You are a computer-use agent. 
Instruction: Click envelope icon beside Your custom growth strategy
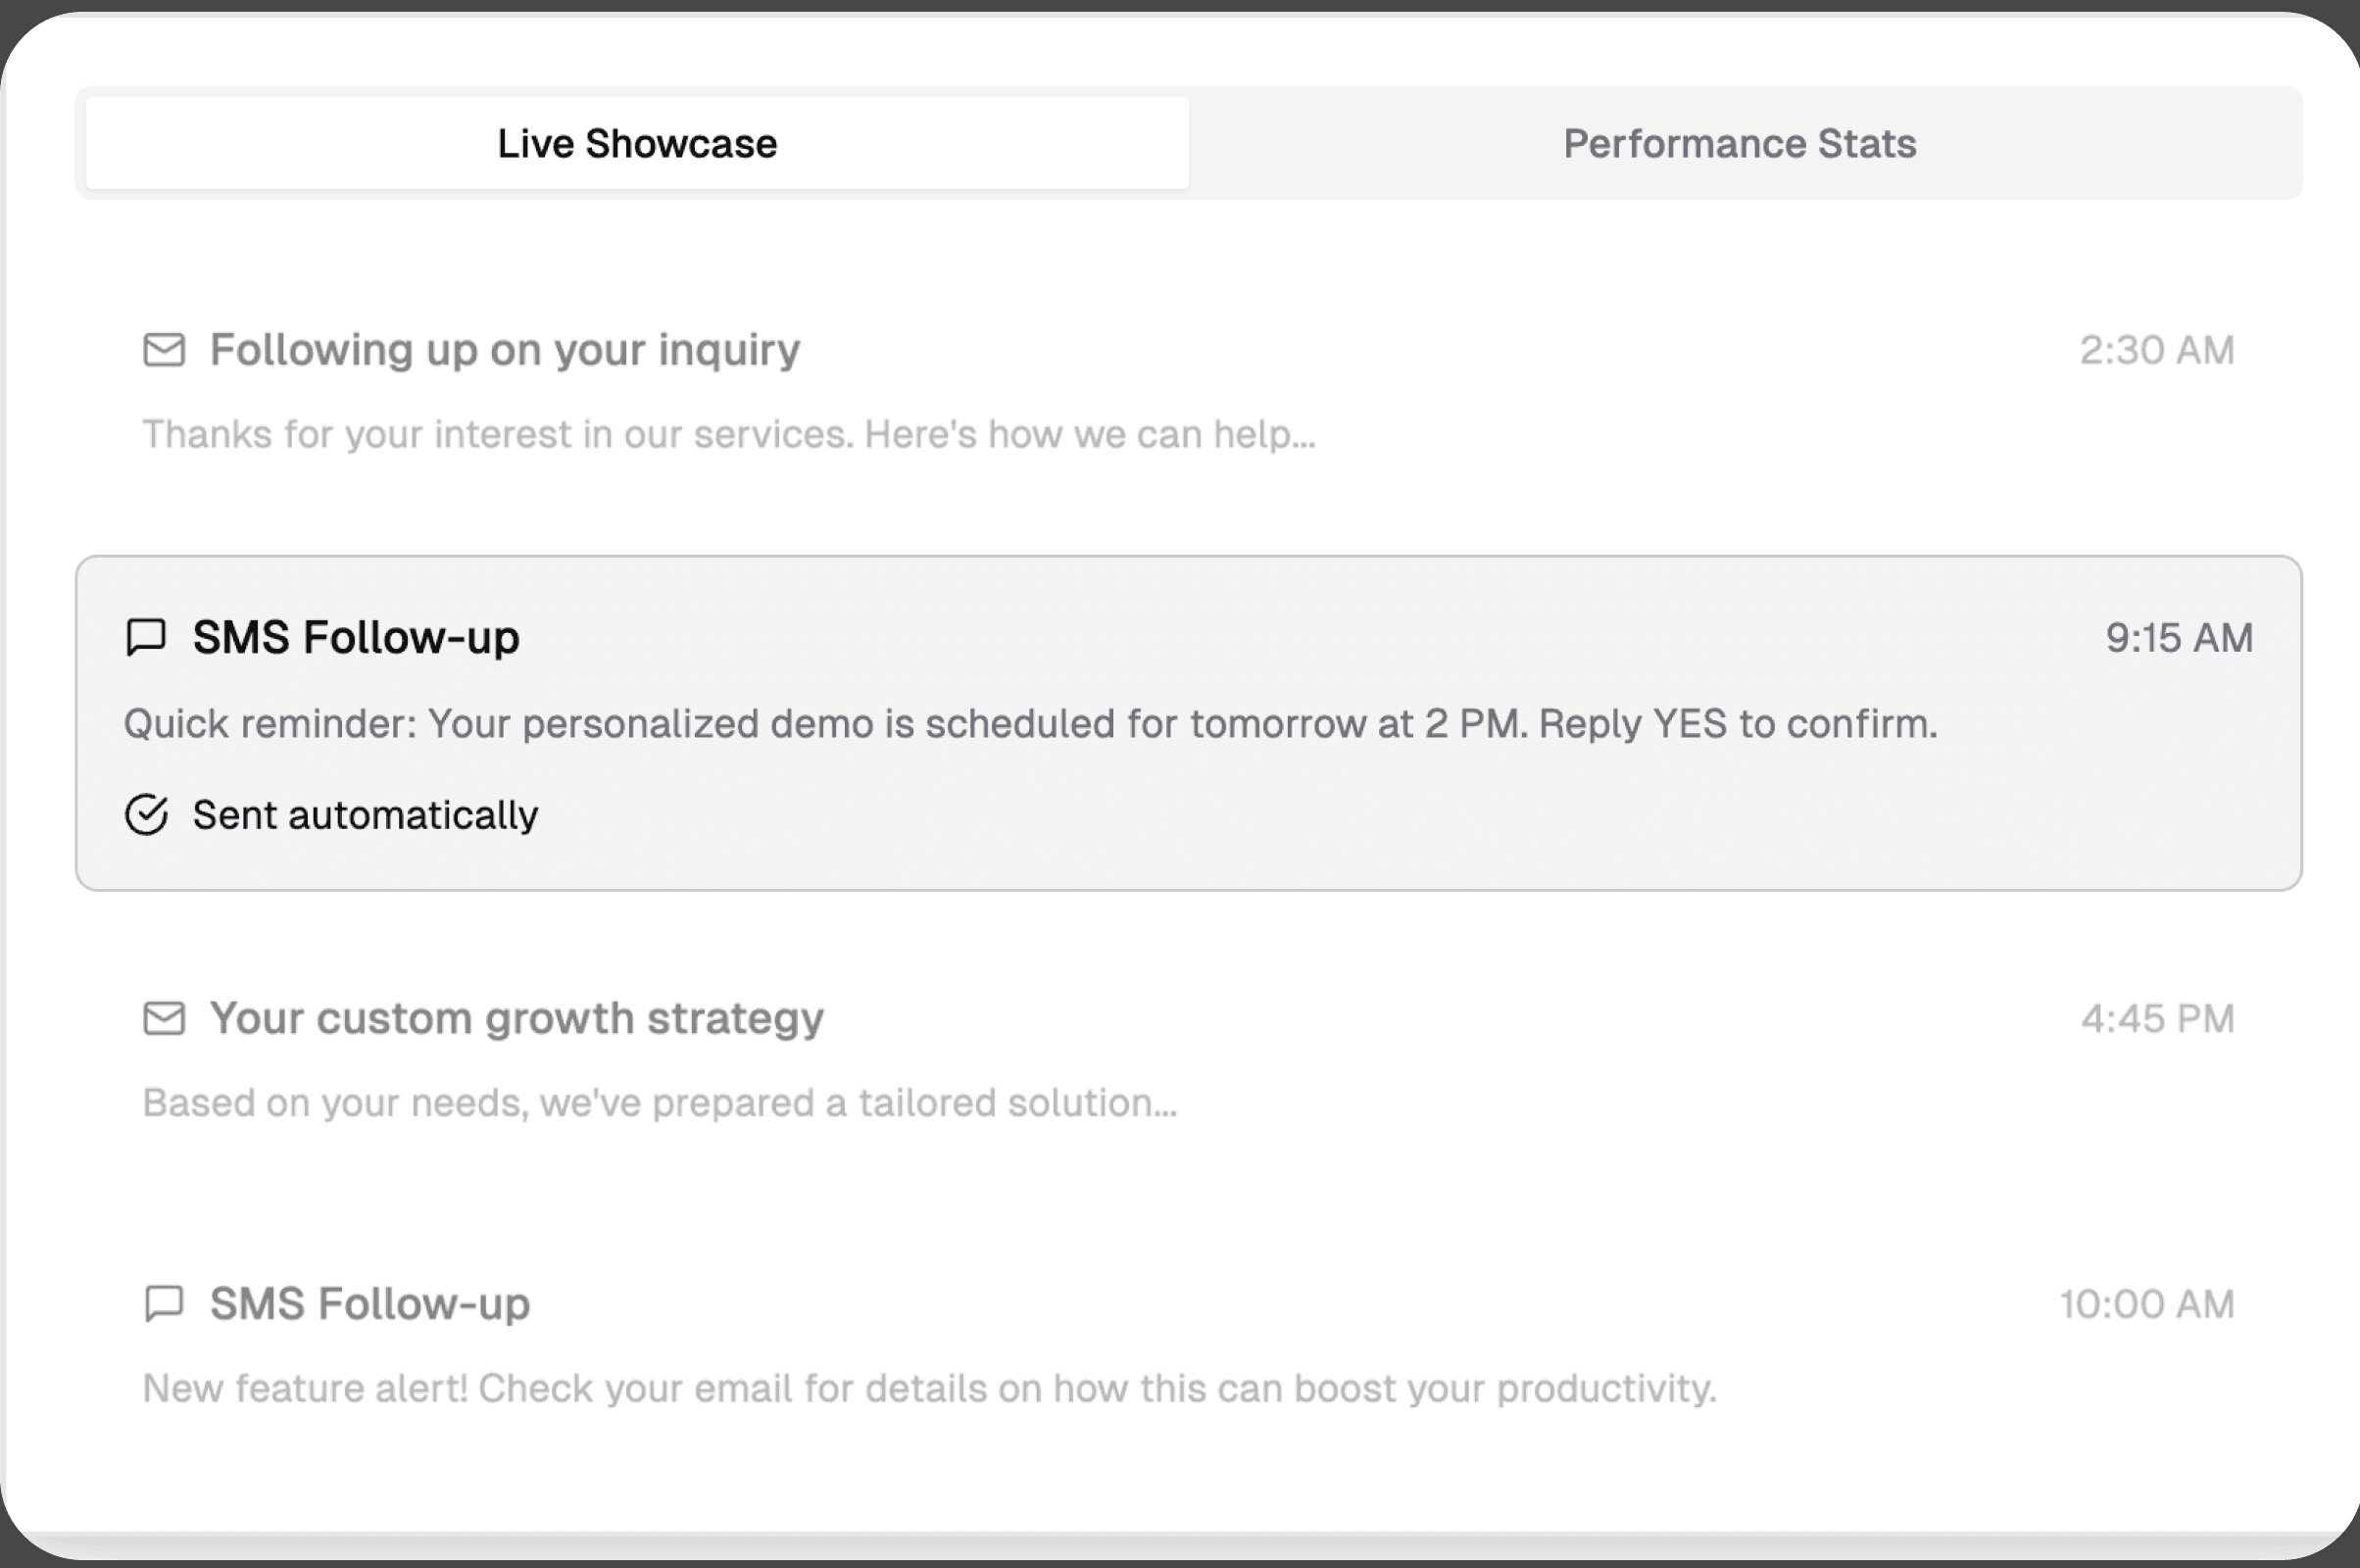(164, 1018)
